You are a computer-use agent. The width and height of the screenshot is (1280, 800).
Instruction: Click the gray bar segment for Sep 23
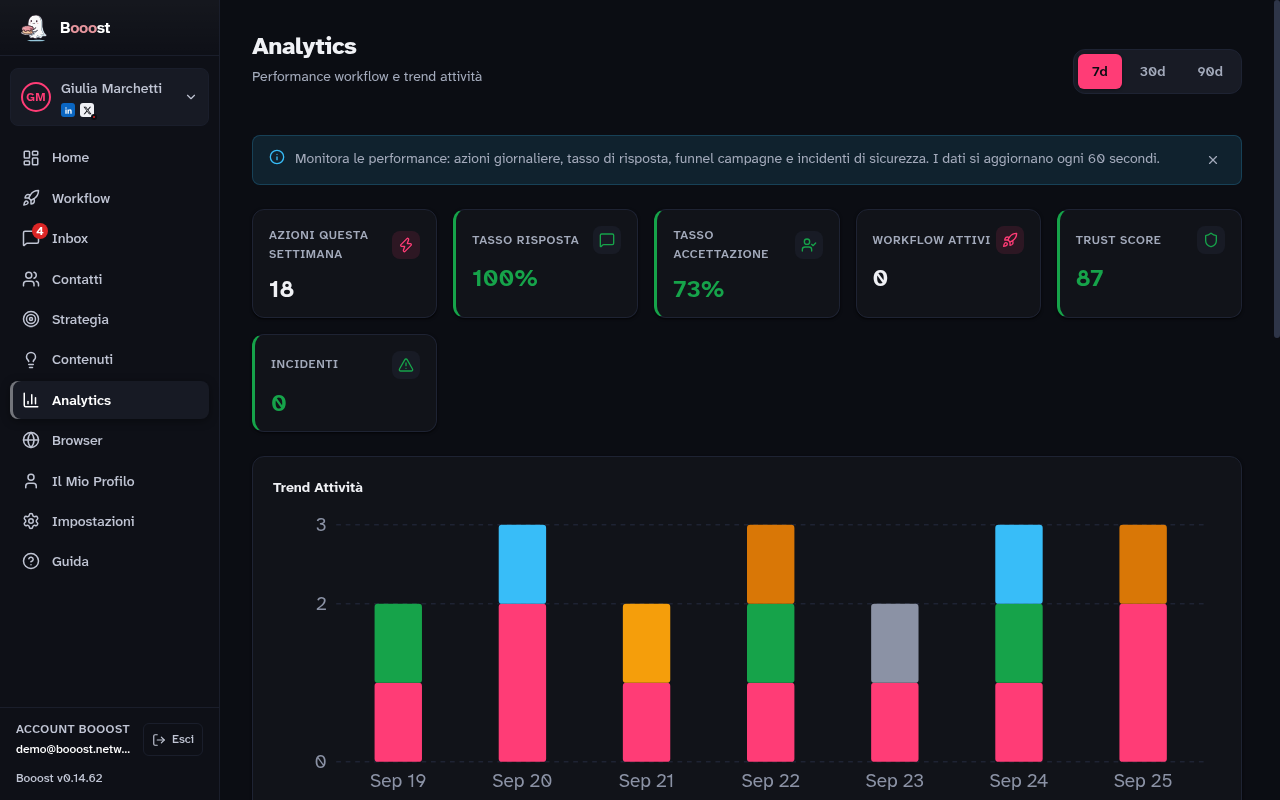click(x=894, y=643)
